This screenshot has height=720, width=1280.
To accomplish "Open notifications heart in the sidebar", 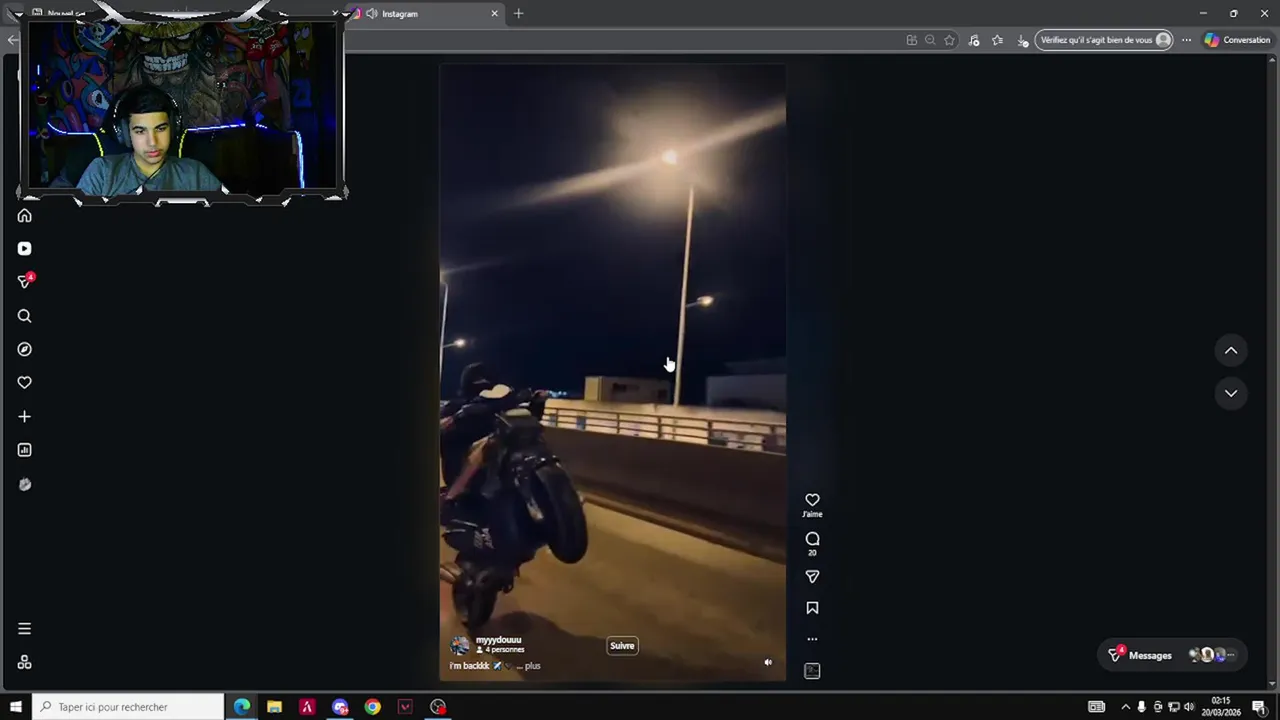I will [x=24, y=383].
